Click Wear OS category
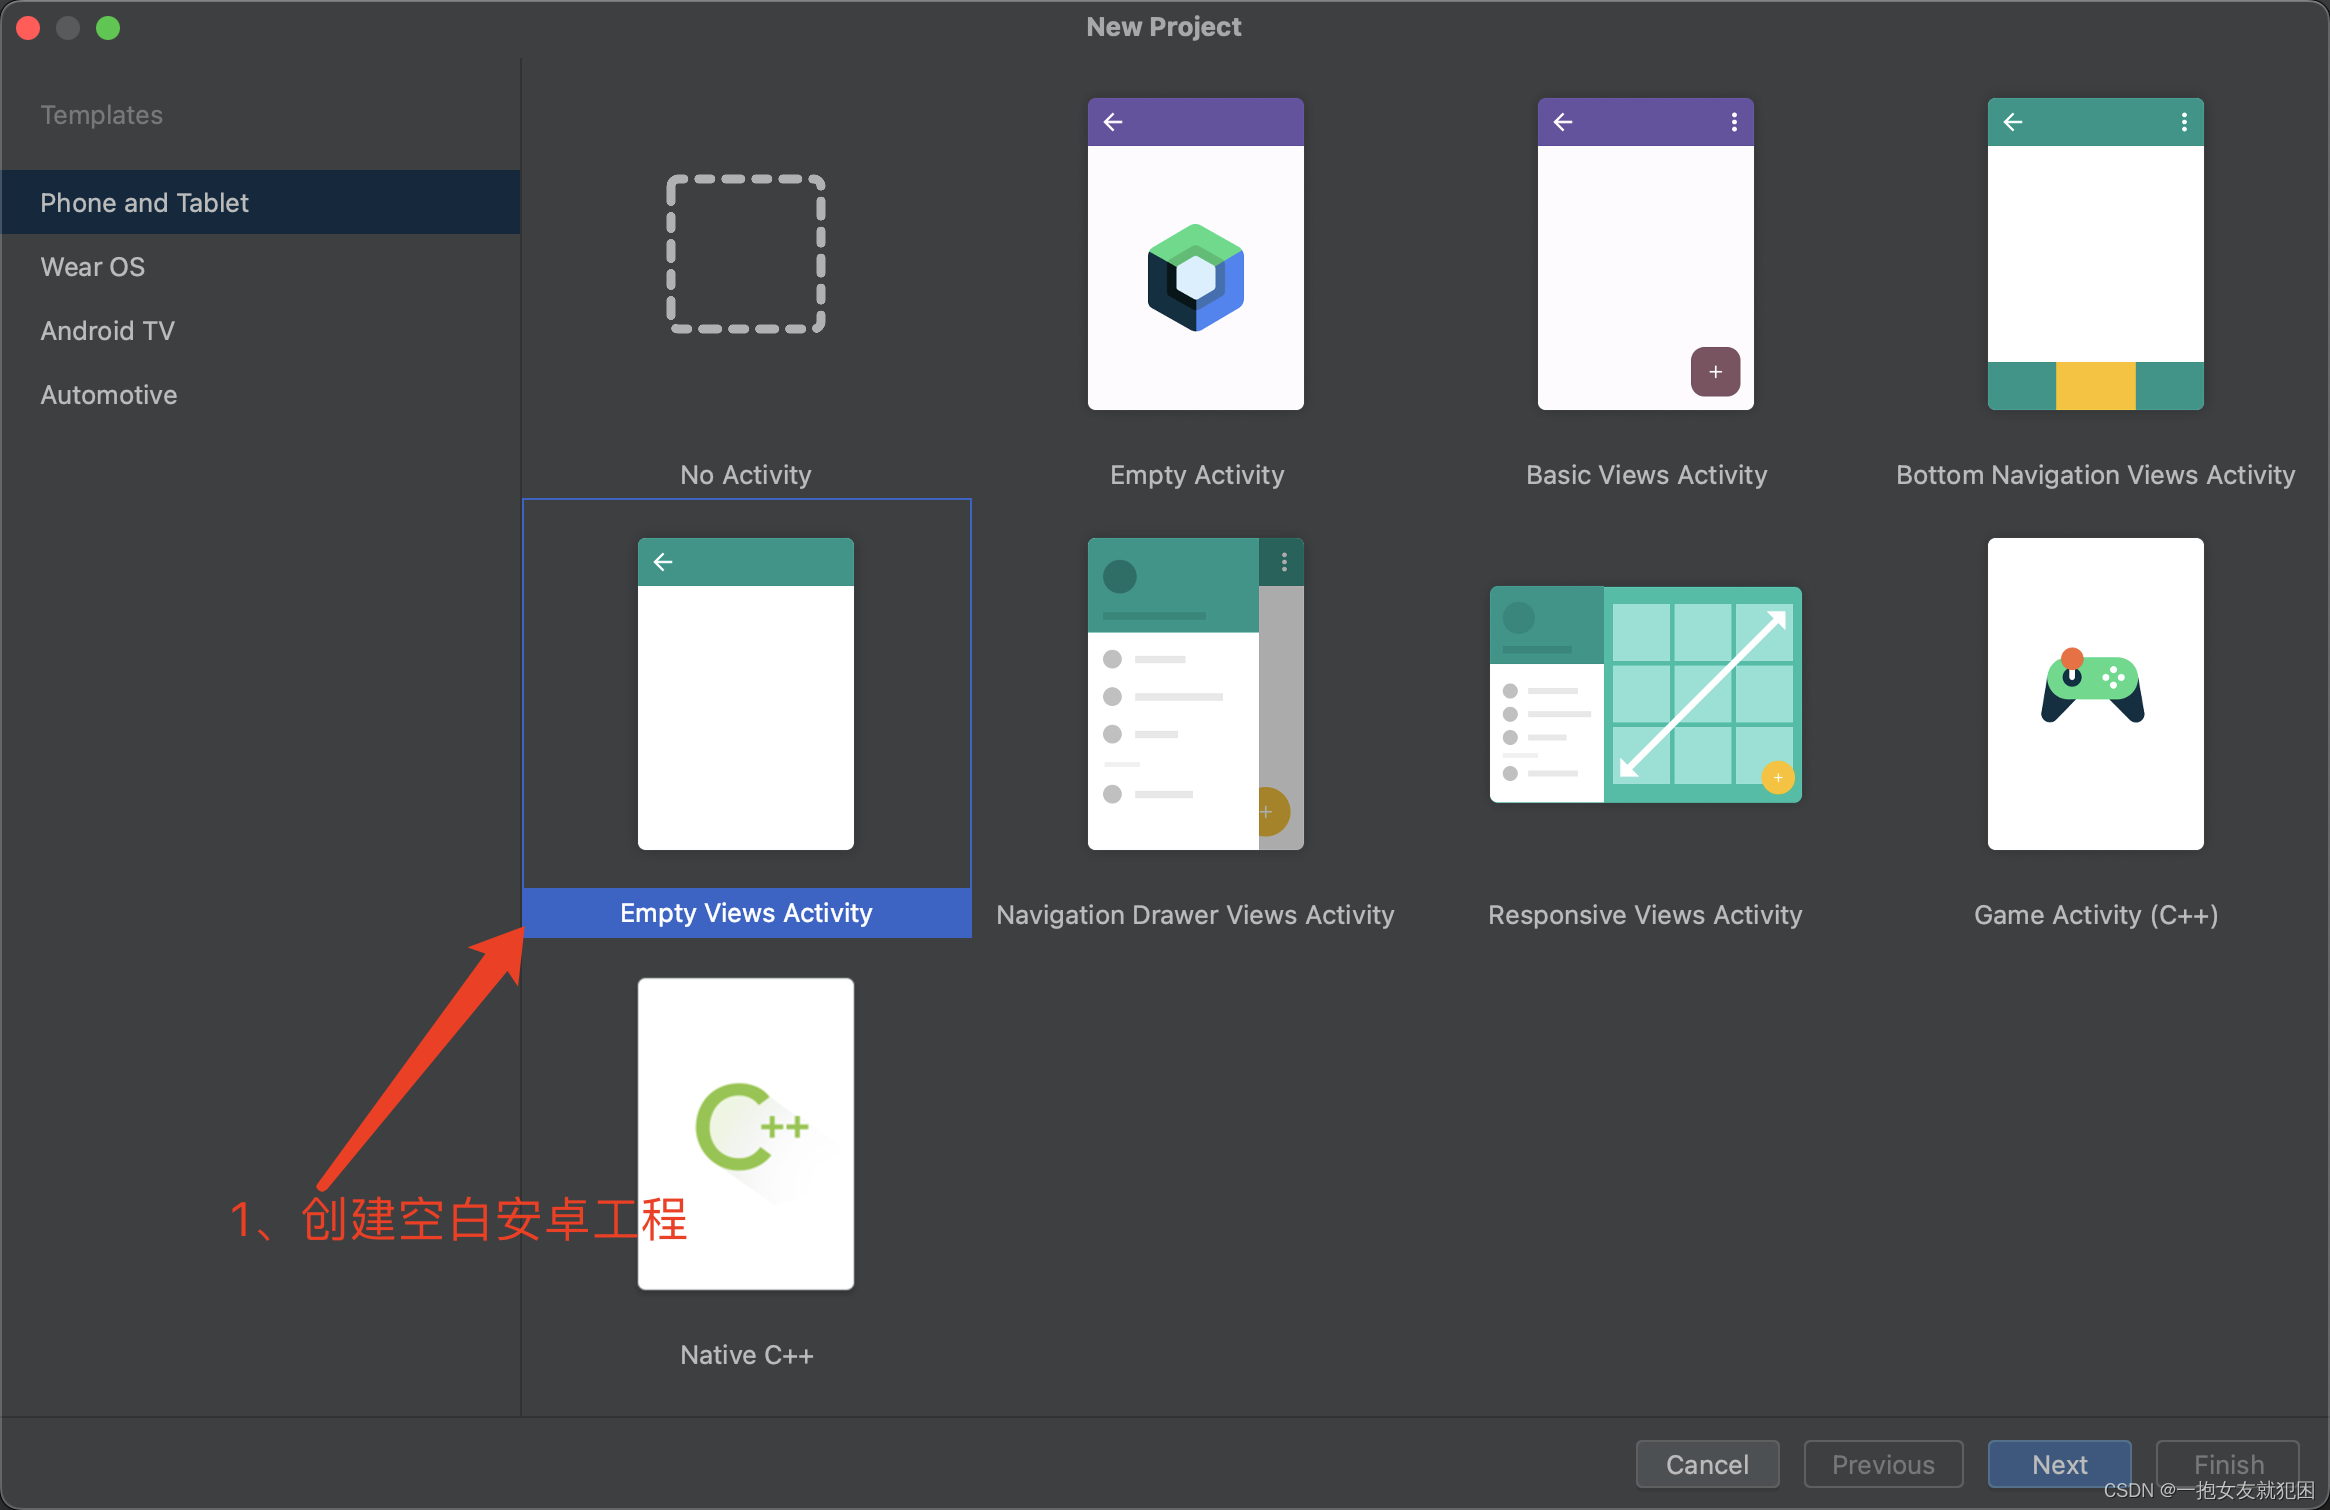Screen dimensions: 2330x1510 pos(93,265)
